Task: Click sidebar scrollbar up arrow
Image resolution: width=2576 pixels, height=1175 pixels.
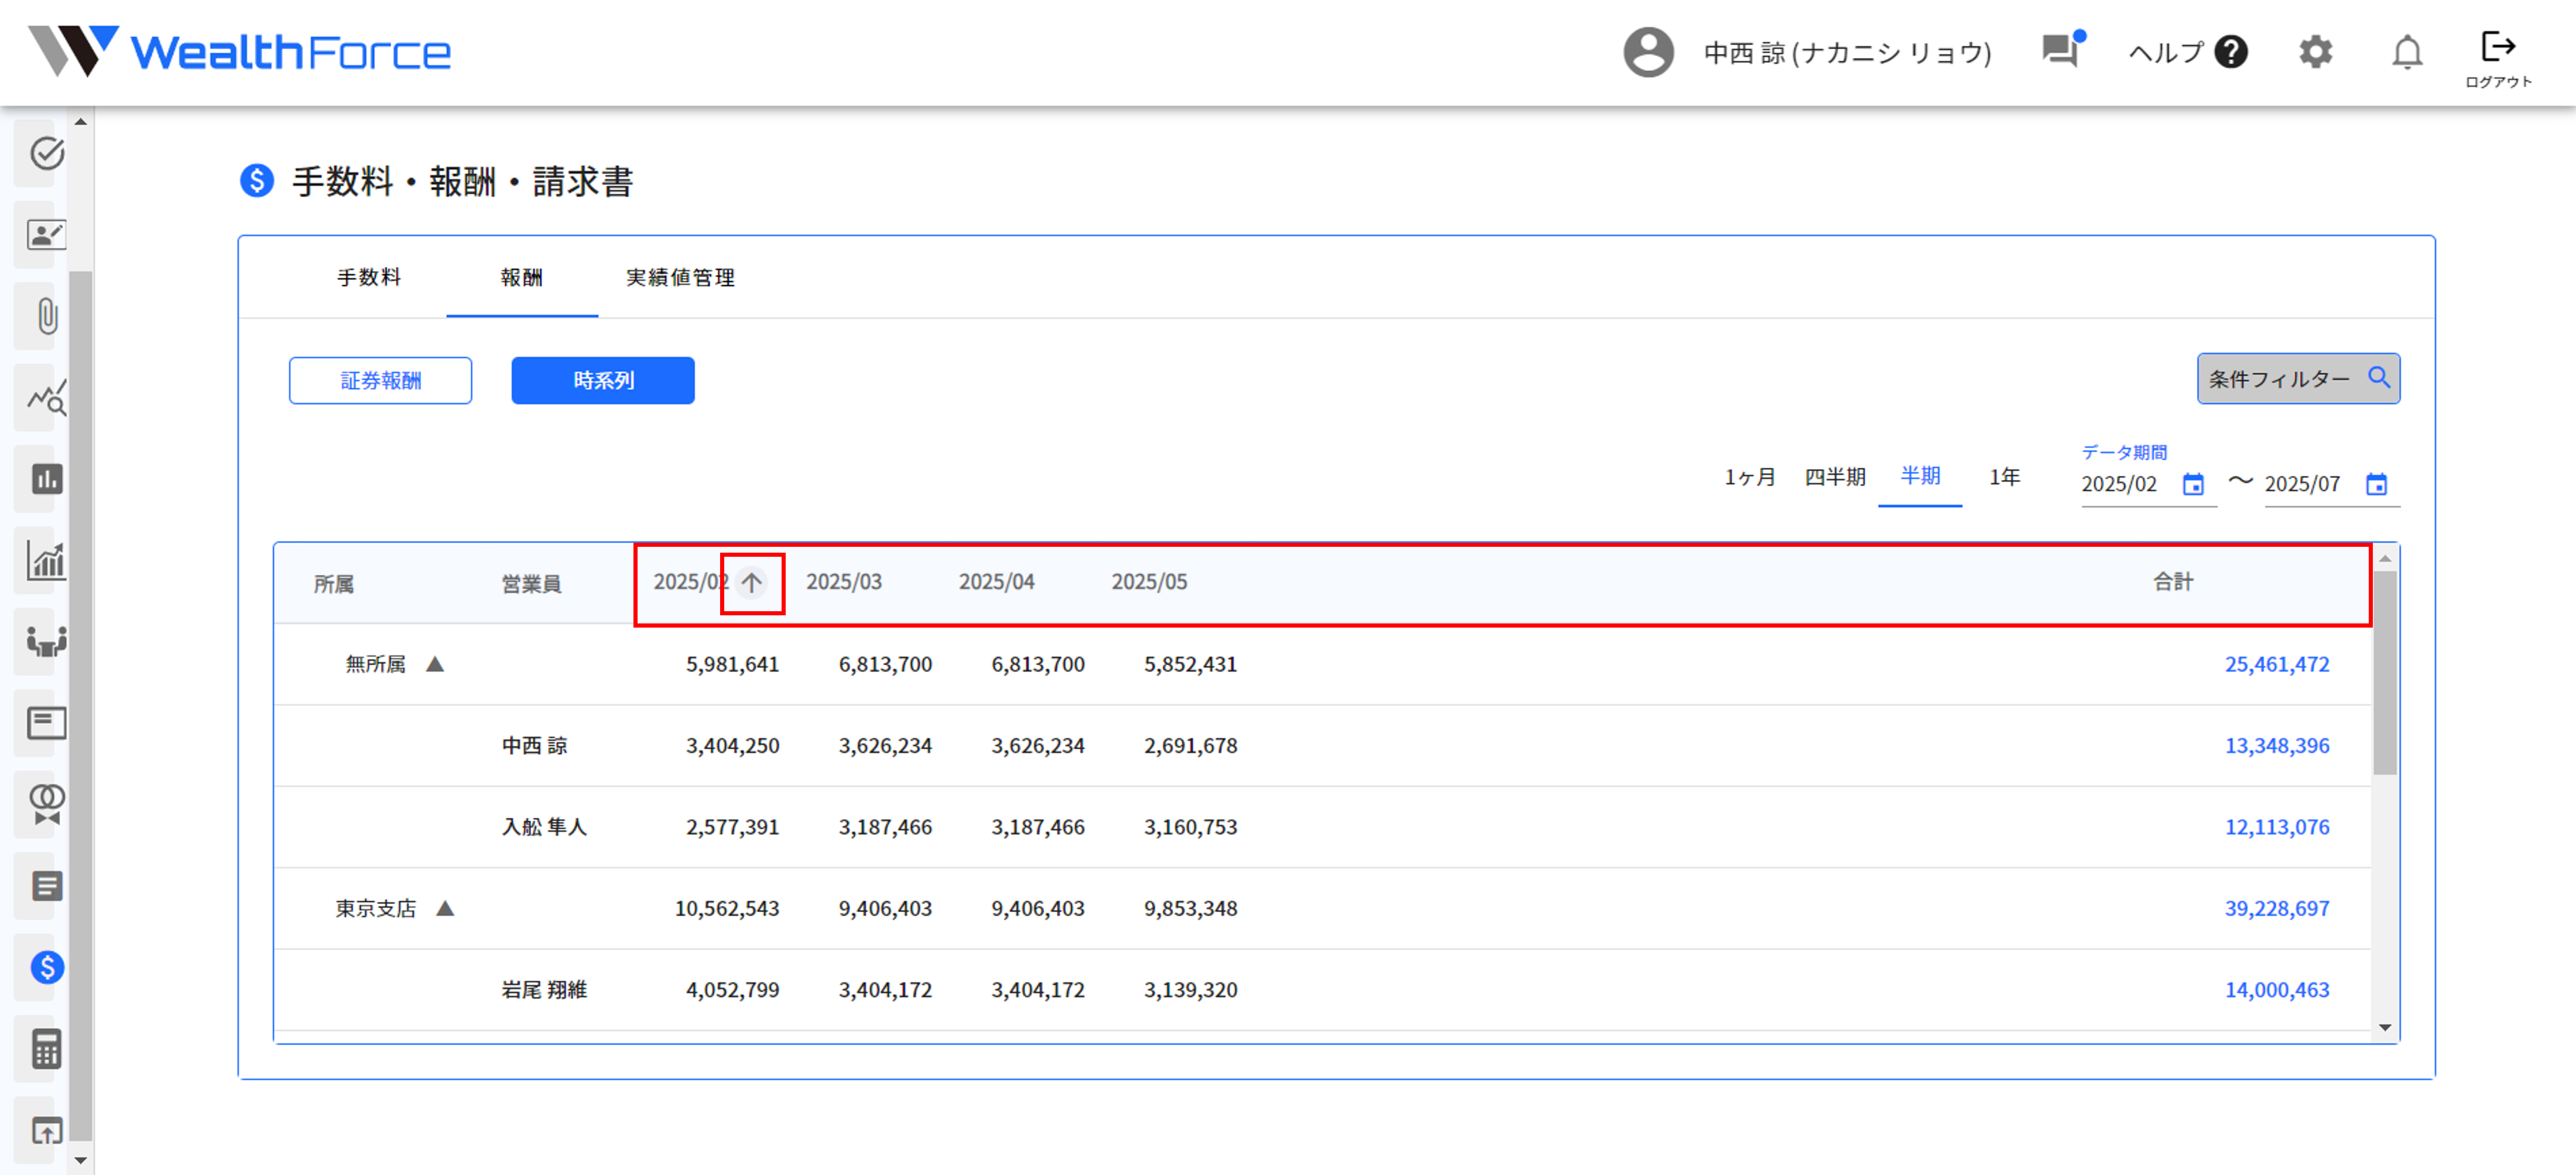Action: pyautogui.click(x=81, y=122)
